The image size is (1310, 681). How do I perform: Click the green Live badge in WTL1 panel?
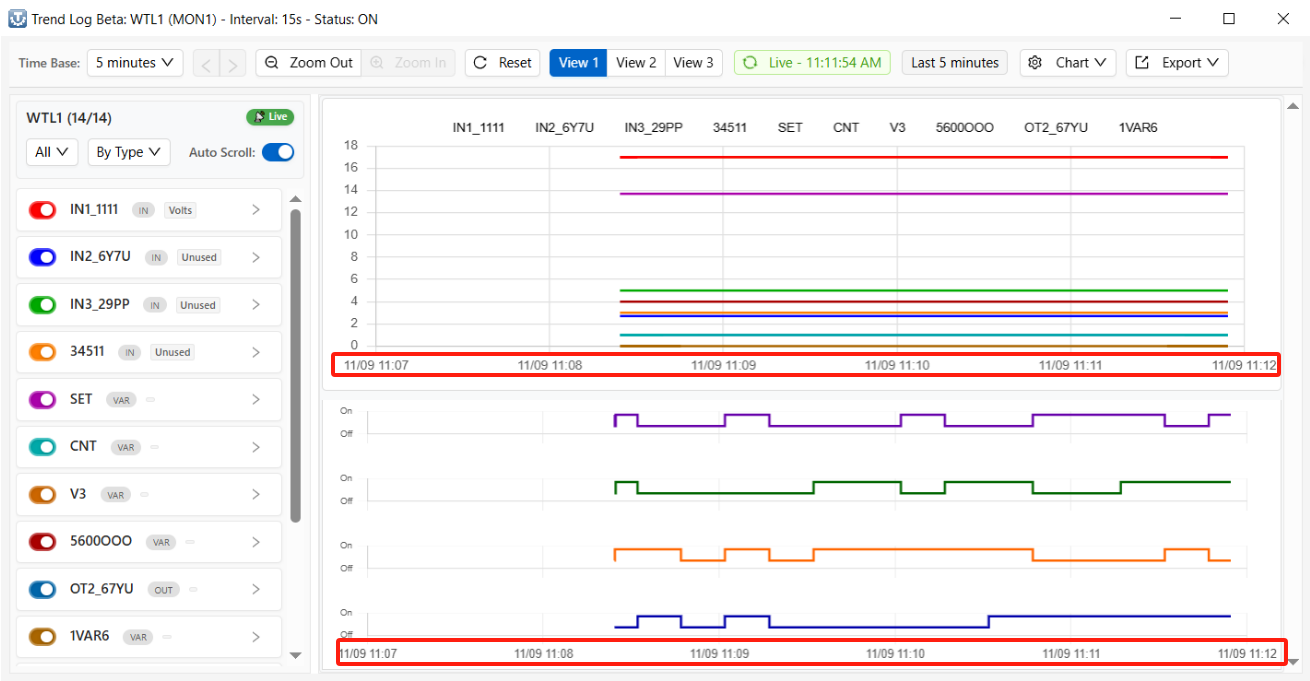(x=270, y=117)
